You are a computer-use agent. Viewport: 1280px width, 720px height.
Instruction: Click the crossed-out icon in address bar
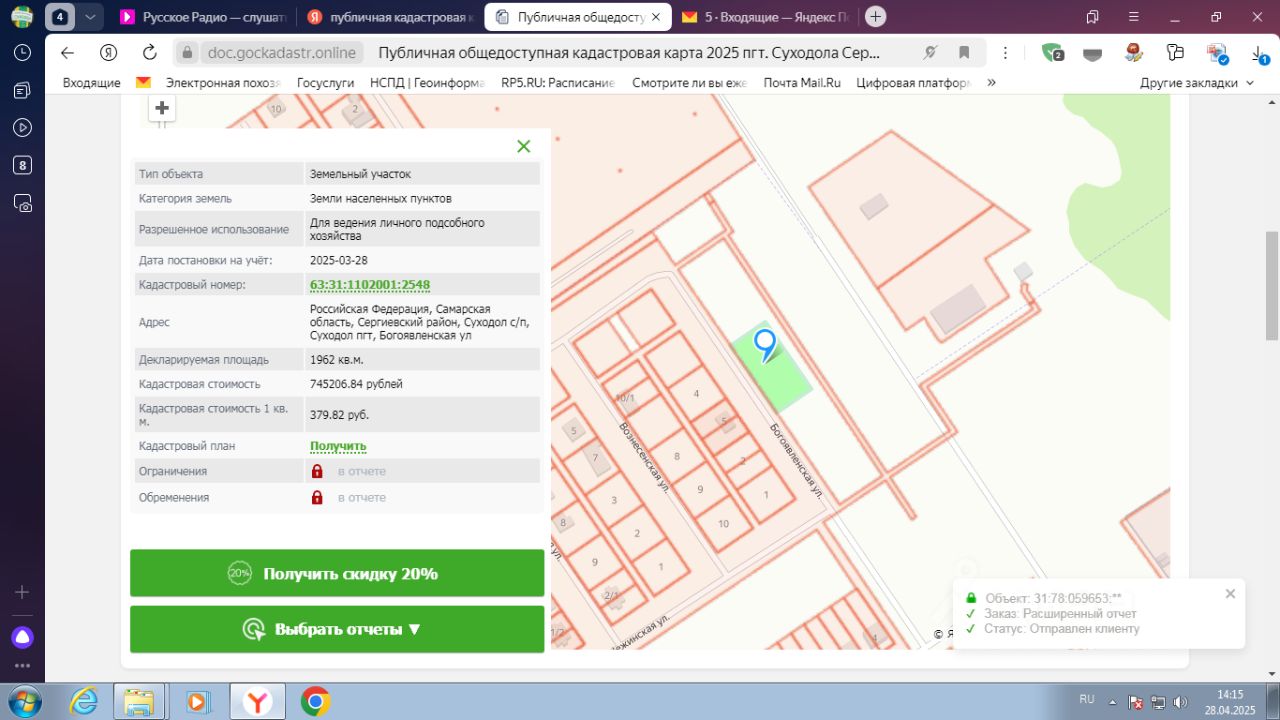[931, 53]
